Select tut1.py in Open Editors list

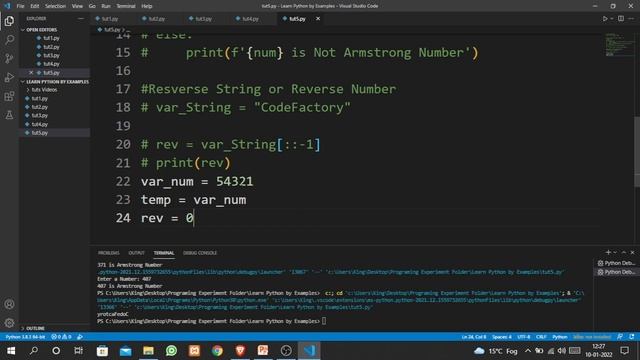point(51,38)
